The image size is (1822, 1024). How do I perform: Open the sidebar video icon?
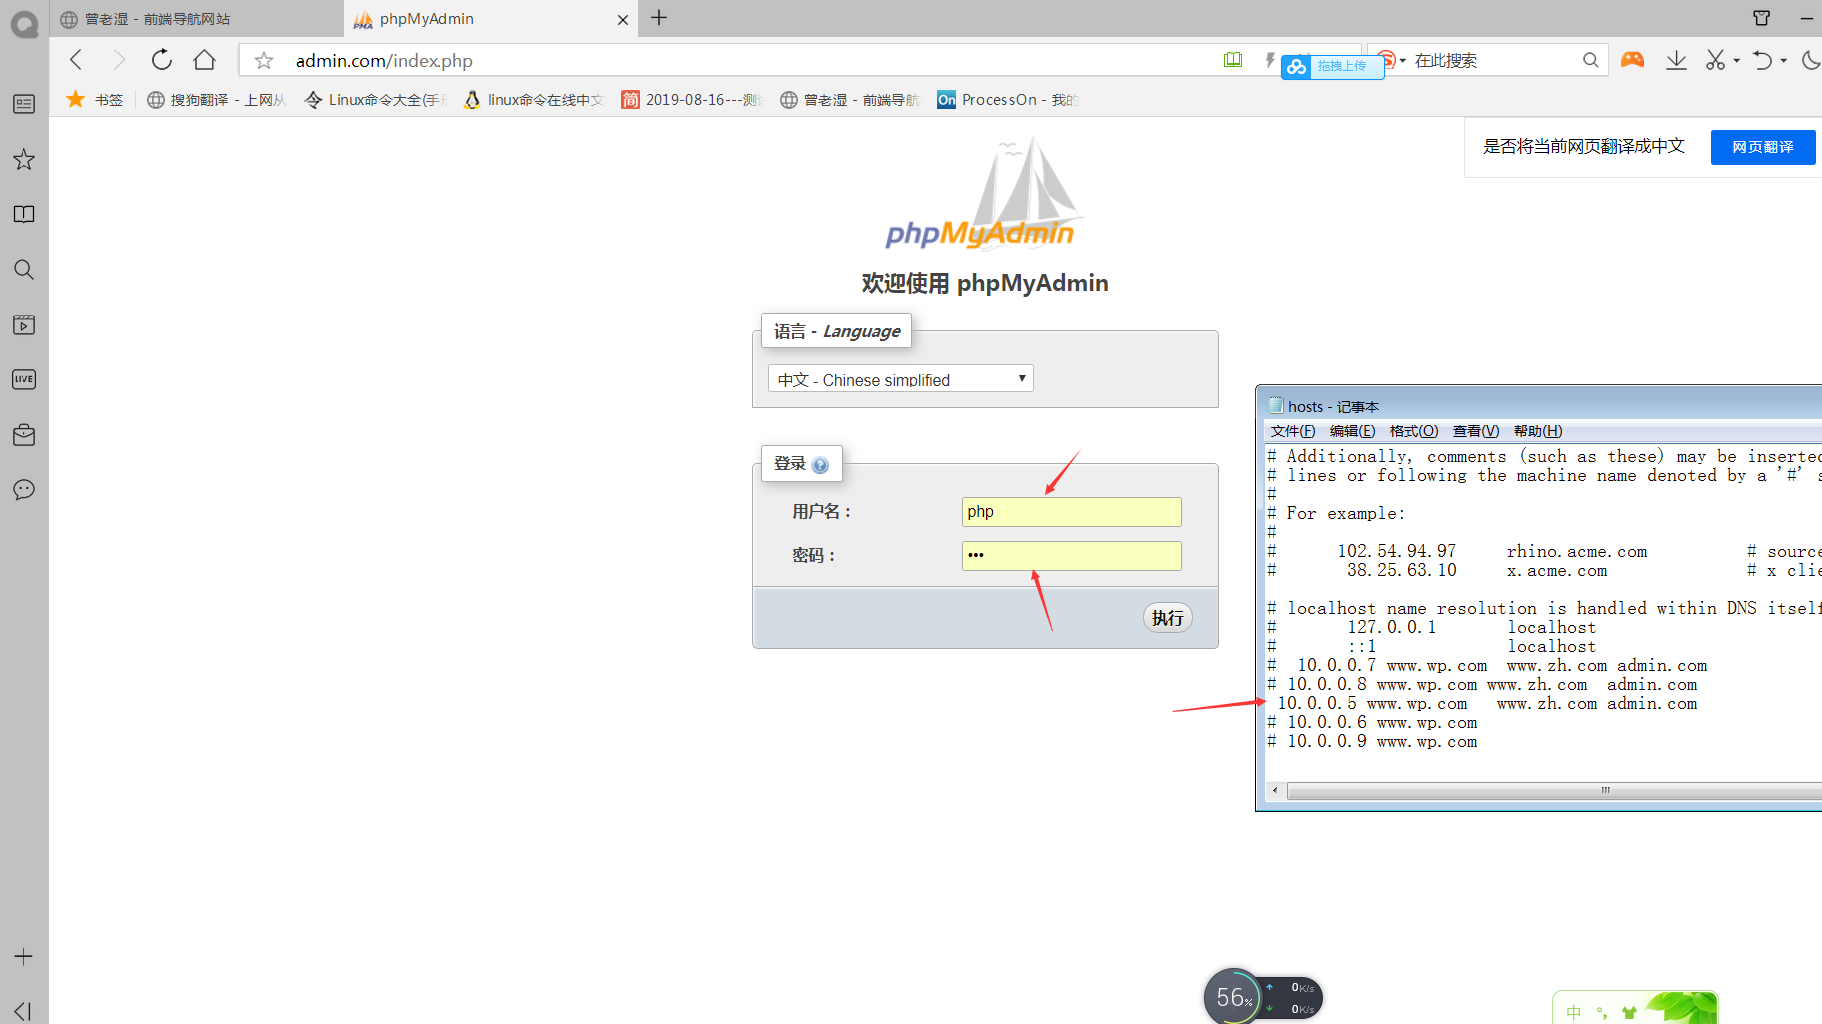(x=24, y=324)
